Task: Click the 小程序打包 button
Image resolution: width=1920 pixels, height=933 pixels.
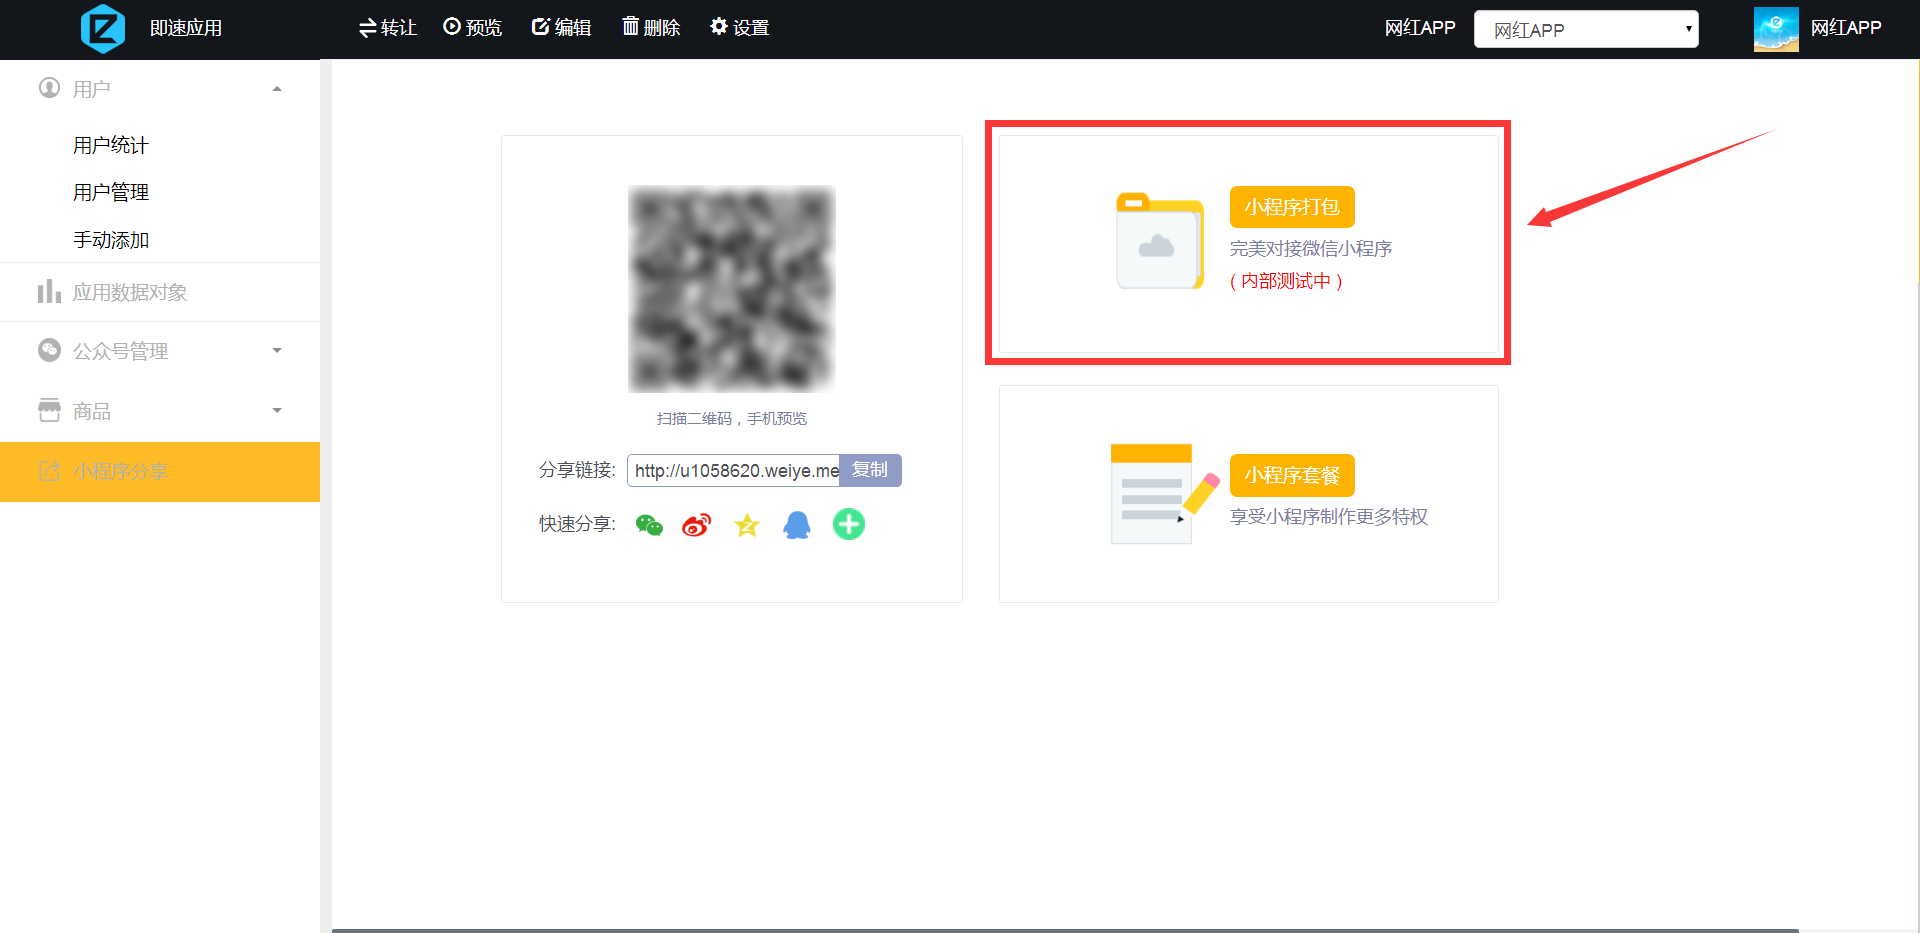Action: (x=1292, y=207)
